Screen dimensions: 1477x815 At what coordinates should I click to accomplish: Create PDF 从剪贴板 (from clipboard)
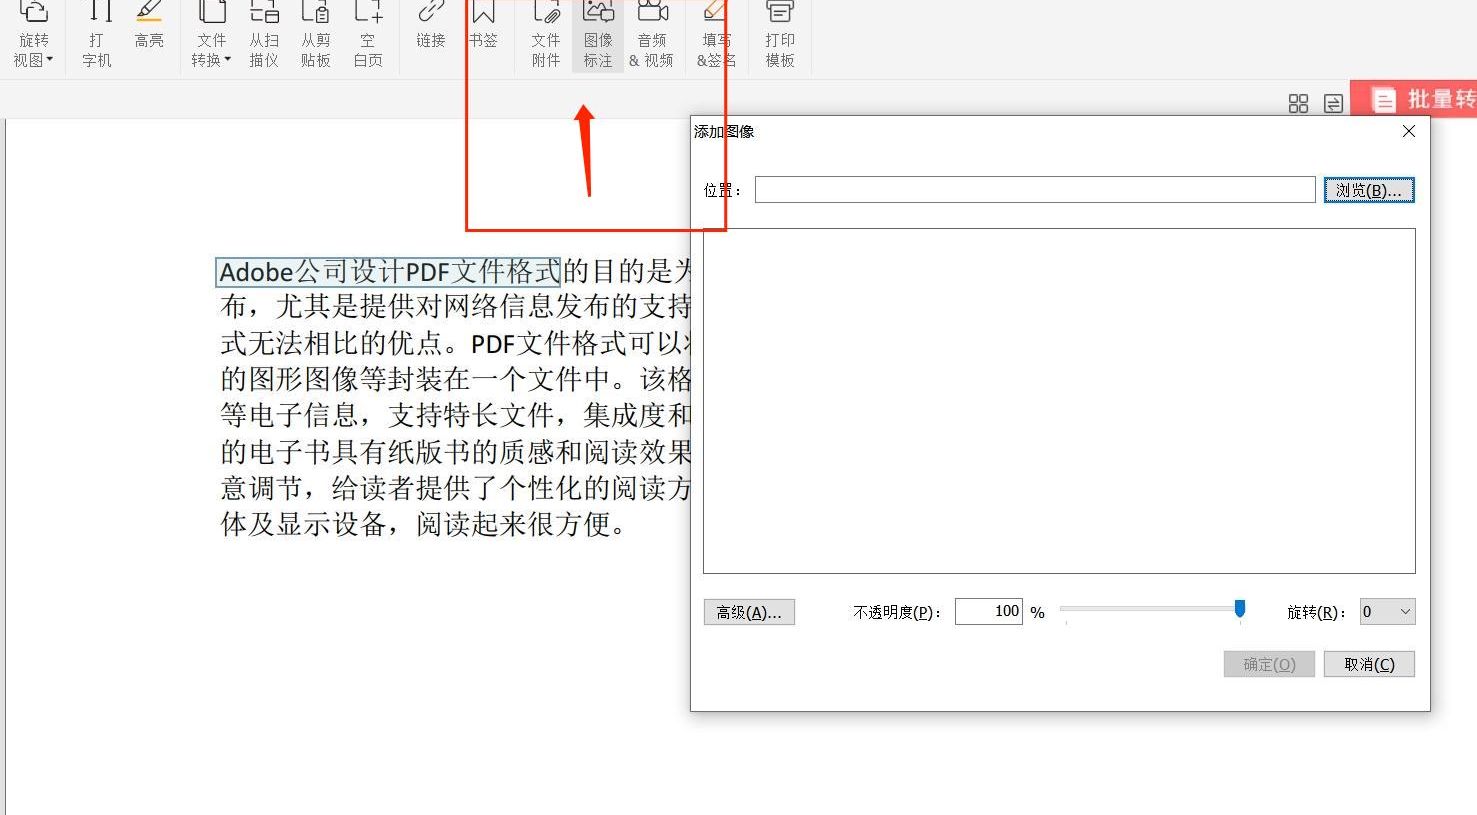pos(314,35)
